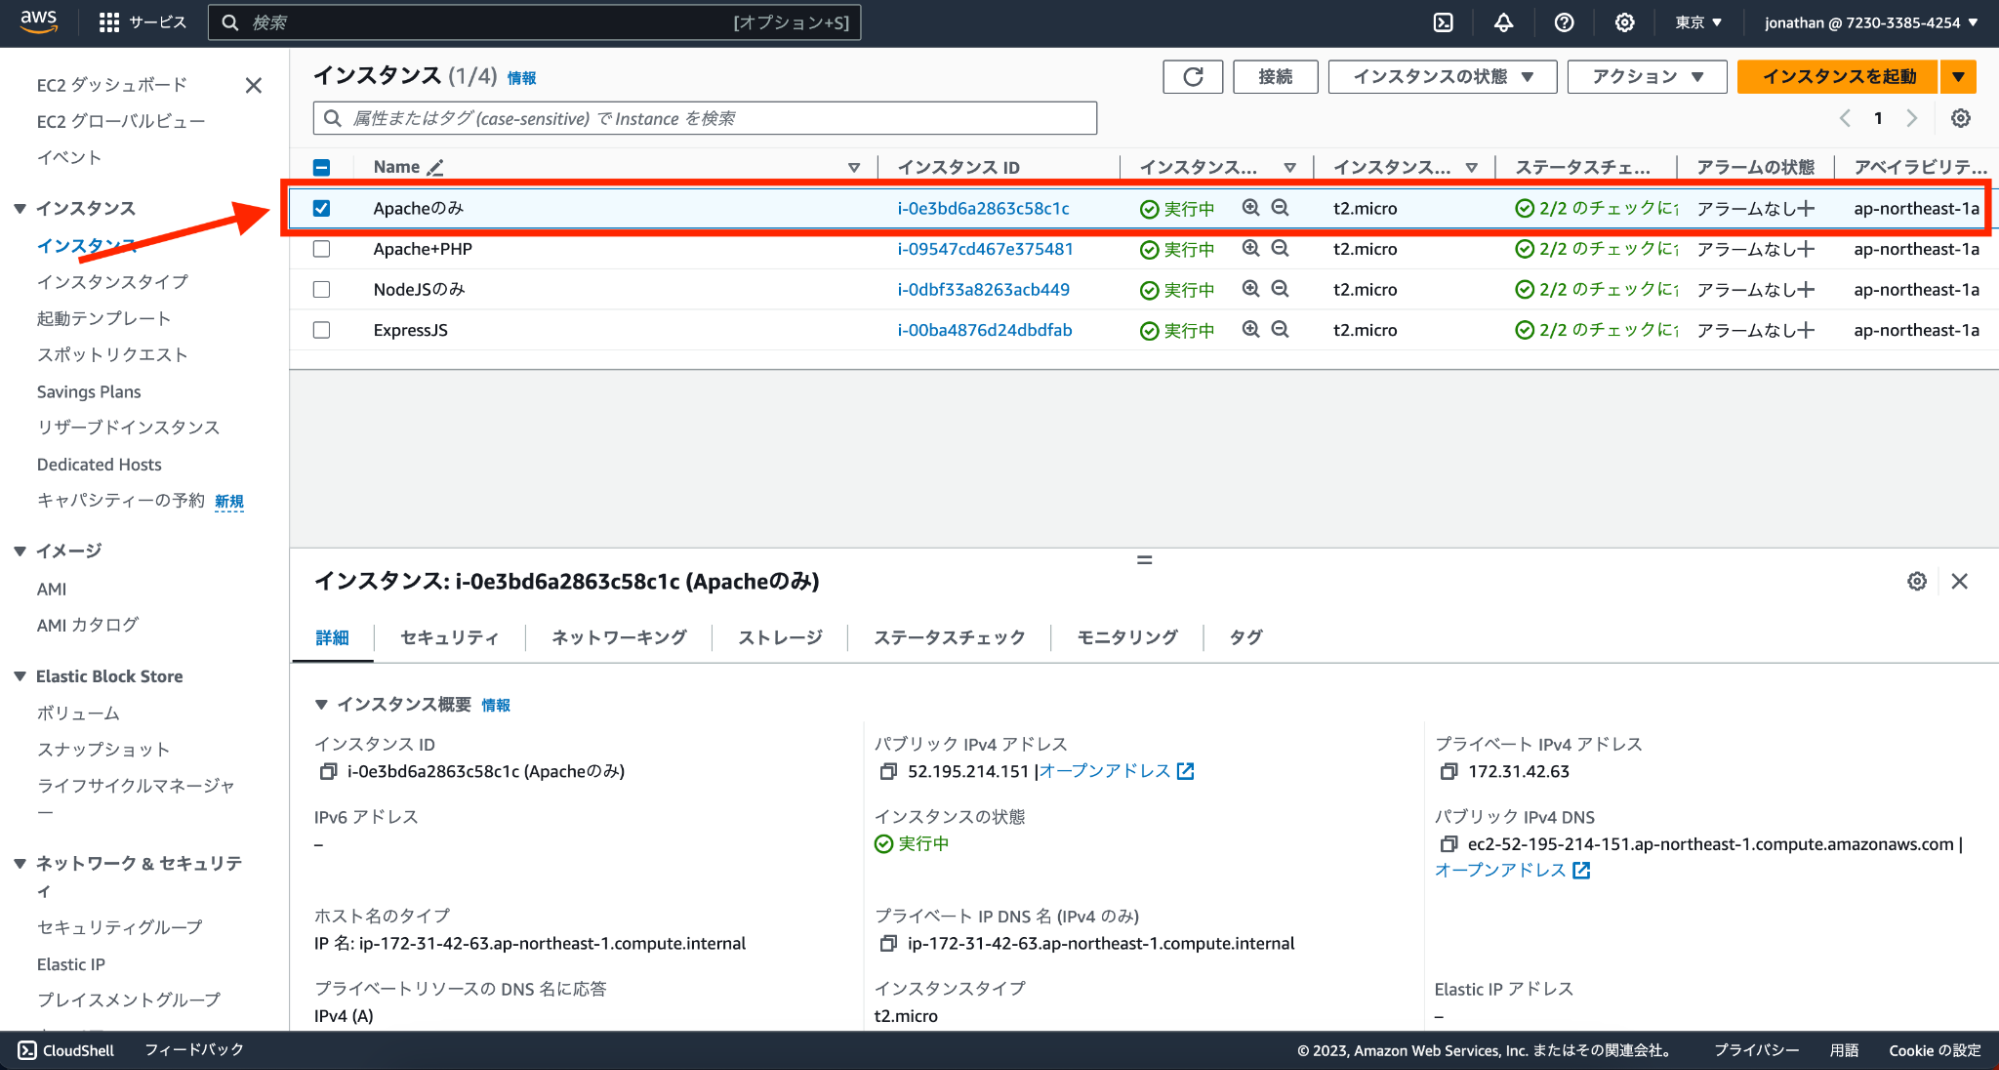Check the ExpressJS instance checkbox

(321, 330)
